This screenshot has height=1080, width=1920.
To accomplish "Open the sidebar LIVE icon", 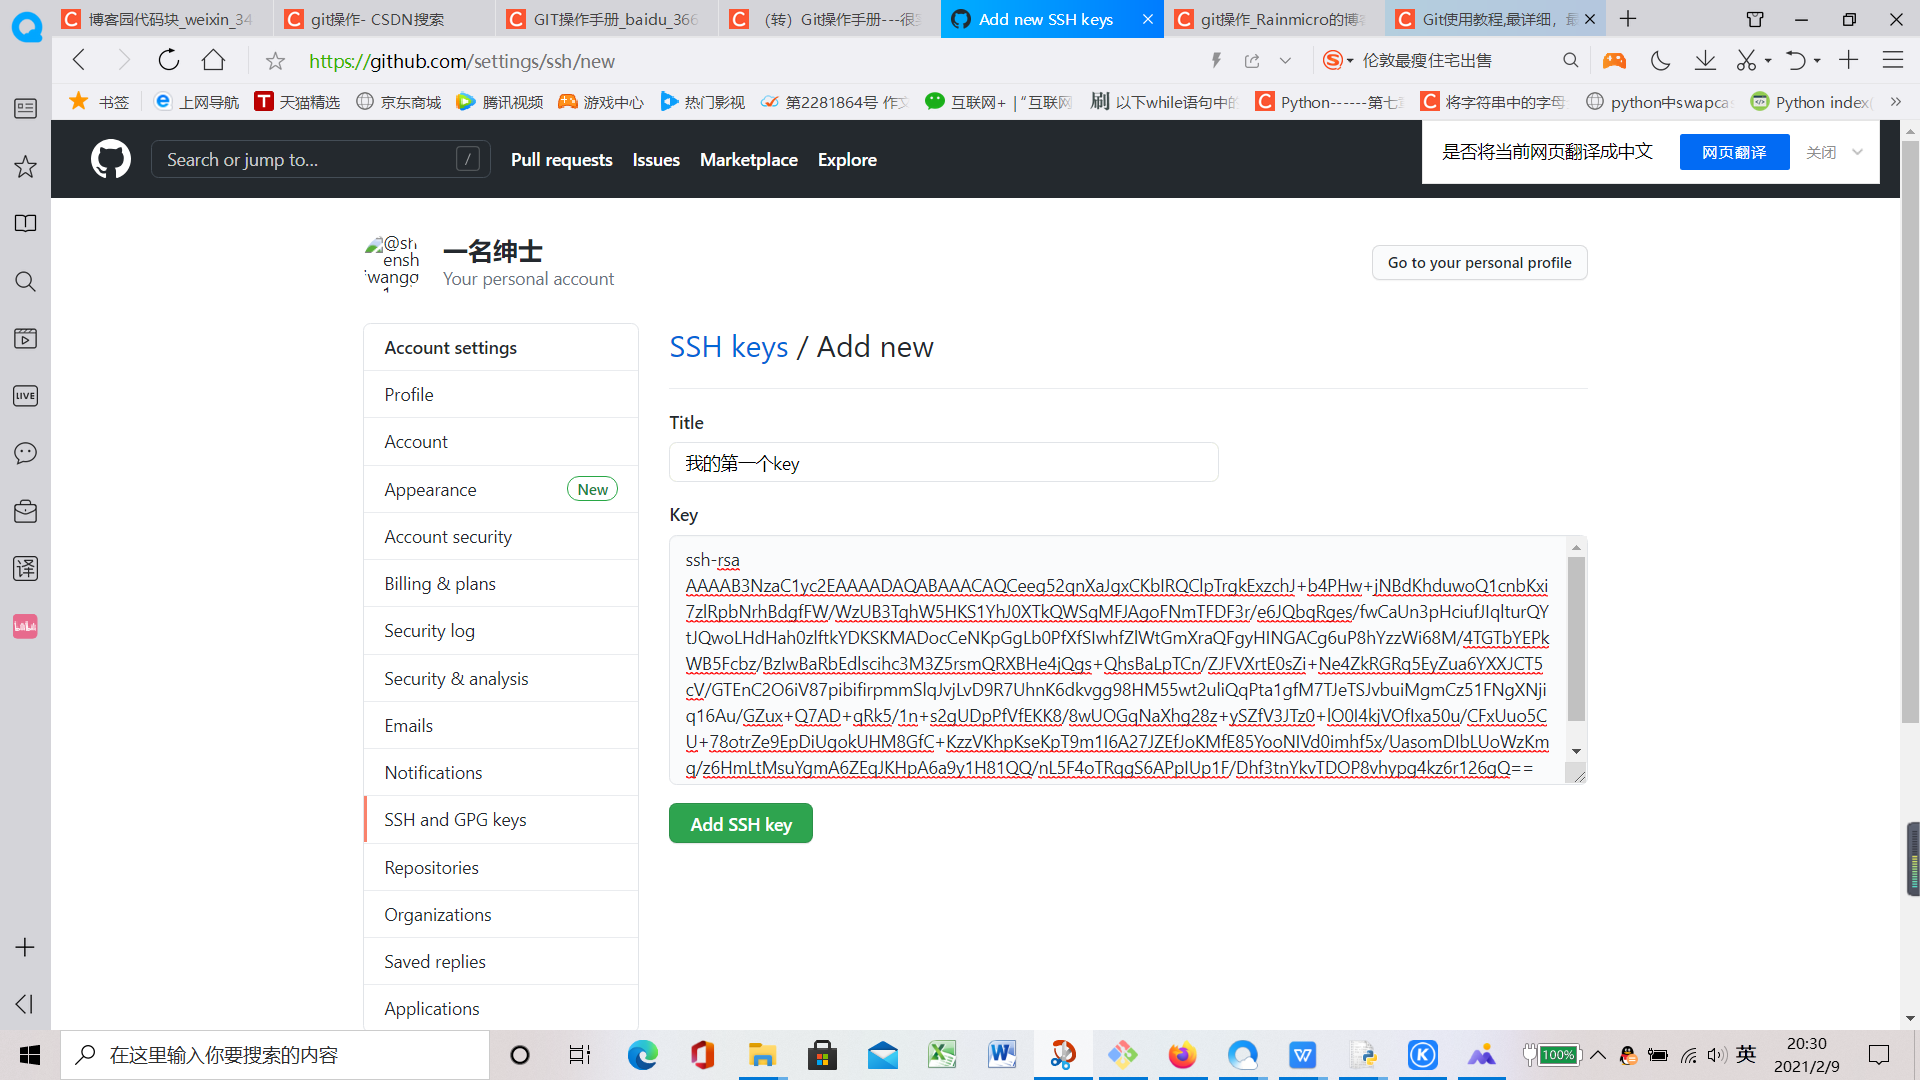I will [25, 396].
